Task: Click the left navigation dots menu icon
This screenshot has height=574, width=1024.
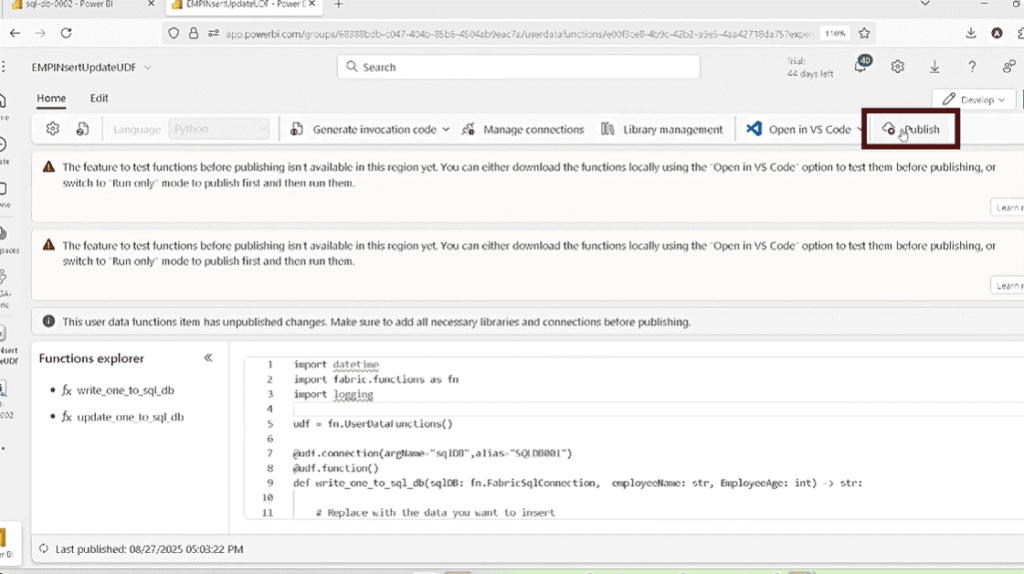Action: coord(4,67)
